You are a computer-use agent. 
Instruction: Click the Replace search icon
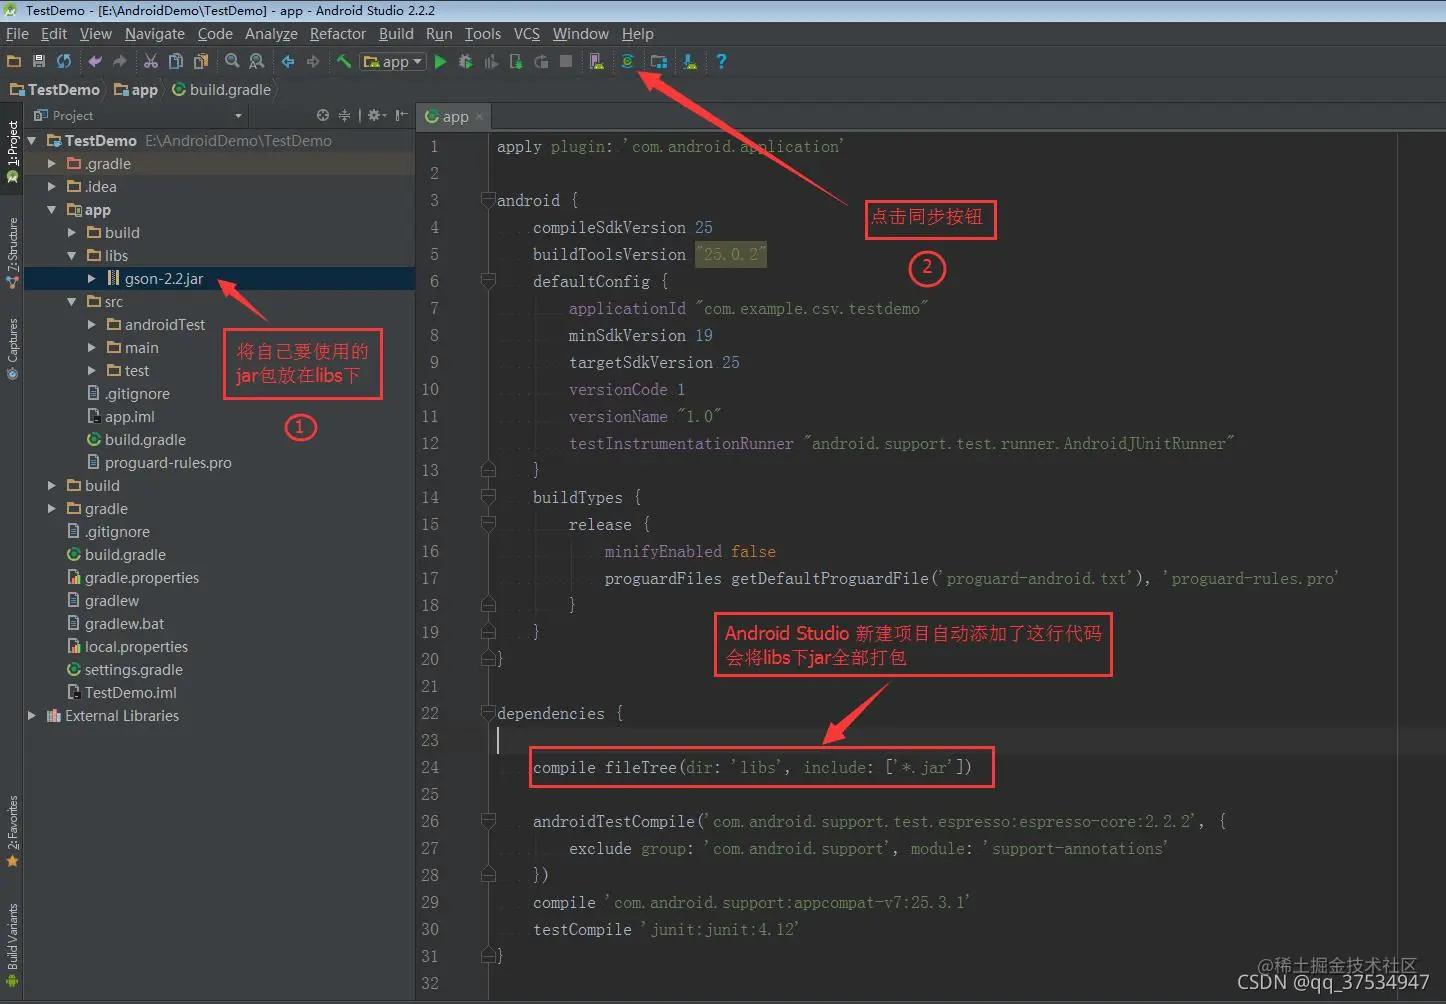tap(257, 62)
